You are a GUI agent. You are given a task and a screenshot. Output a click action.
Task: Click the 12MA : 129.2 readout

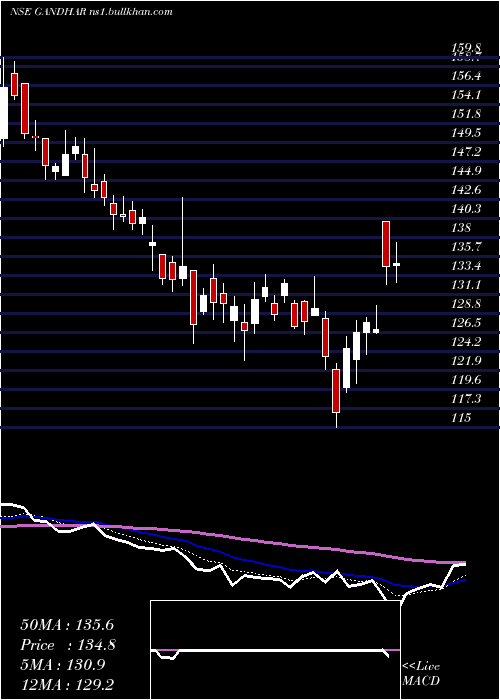[x=67, y=684]
